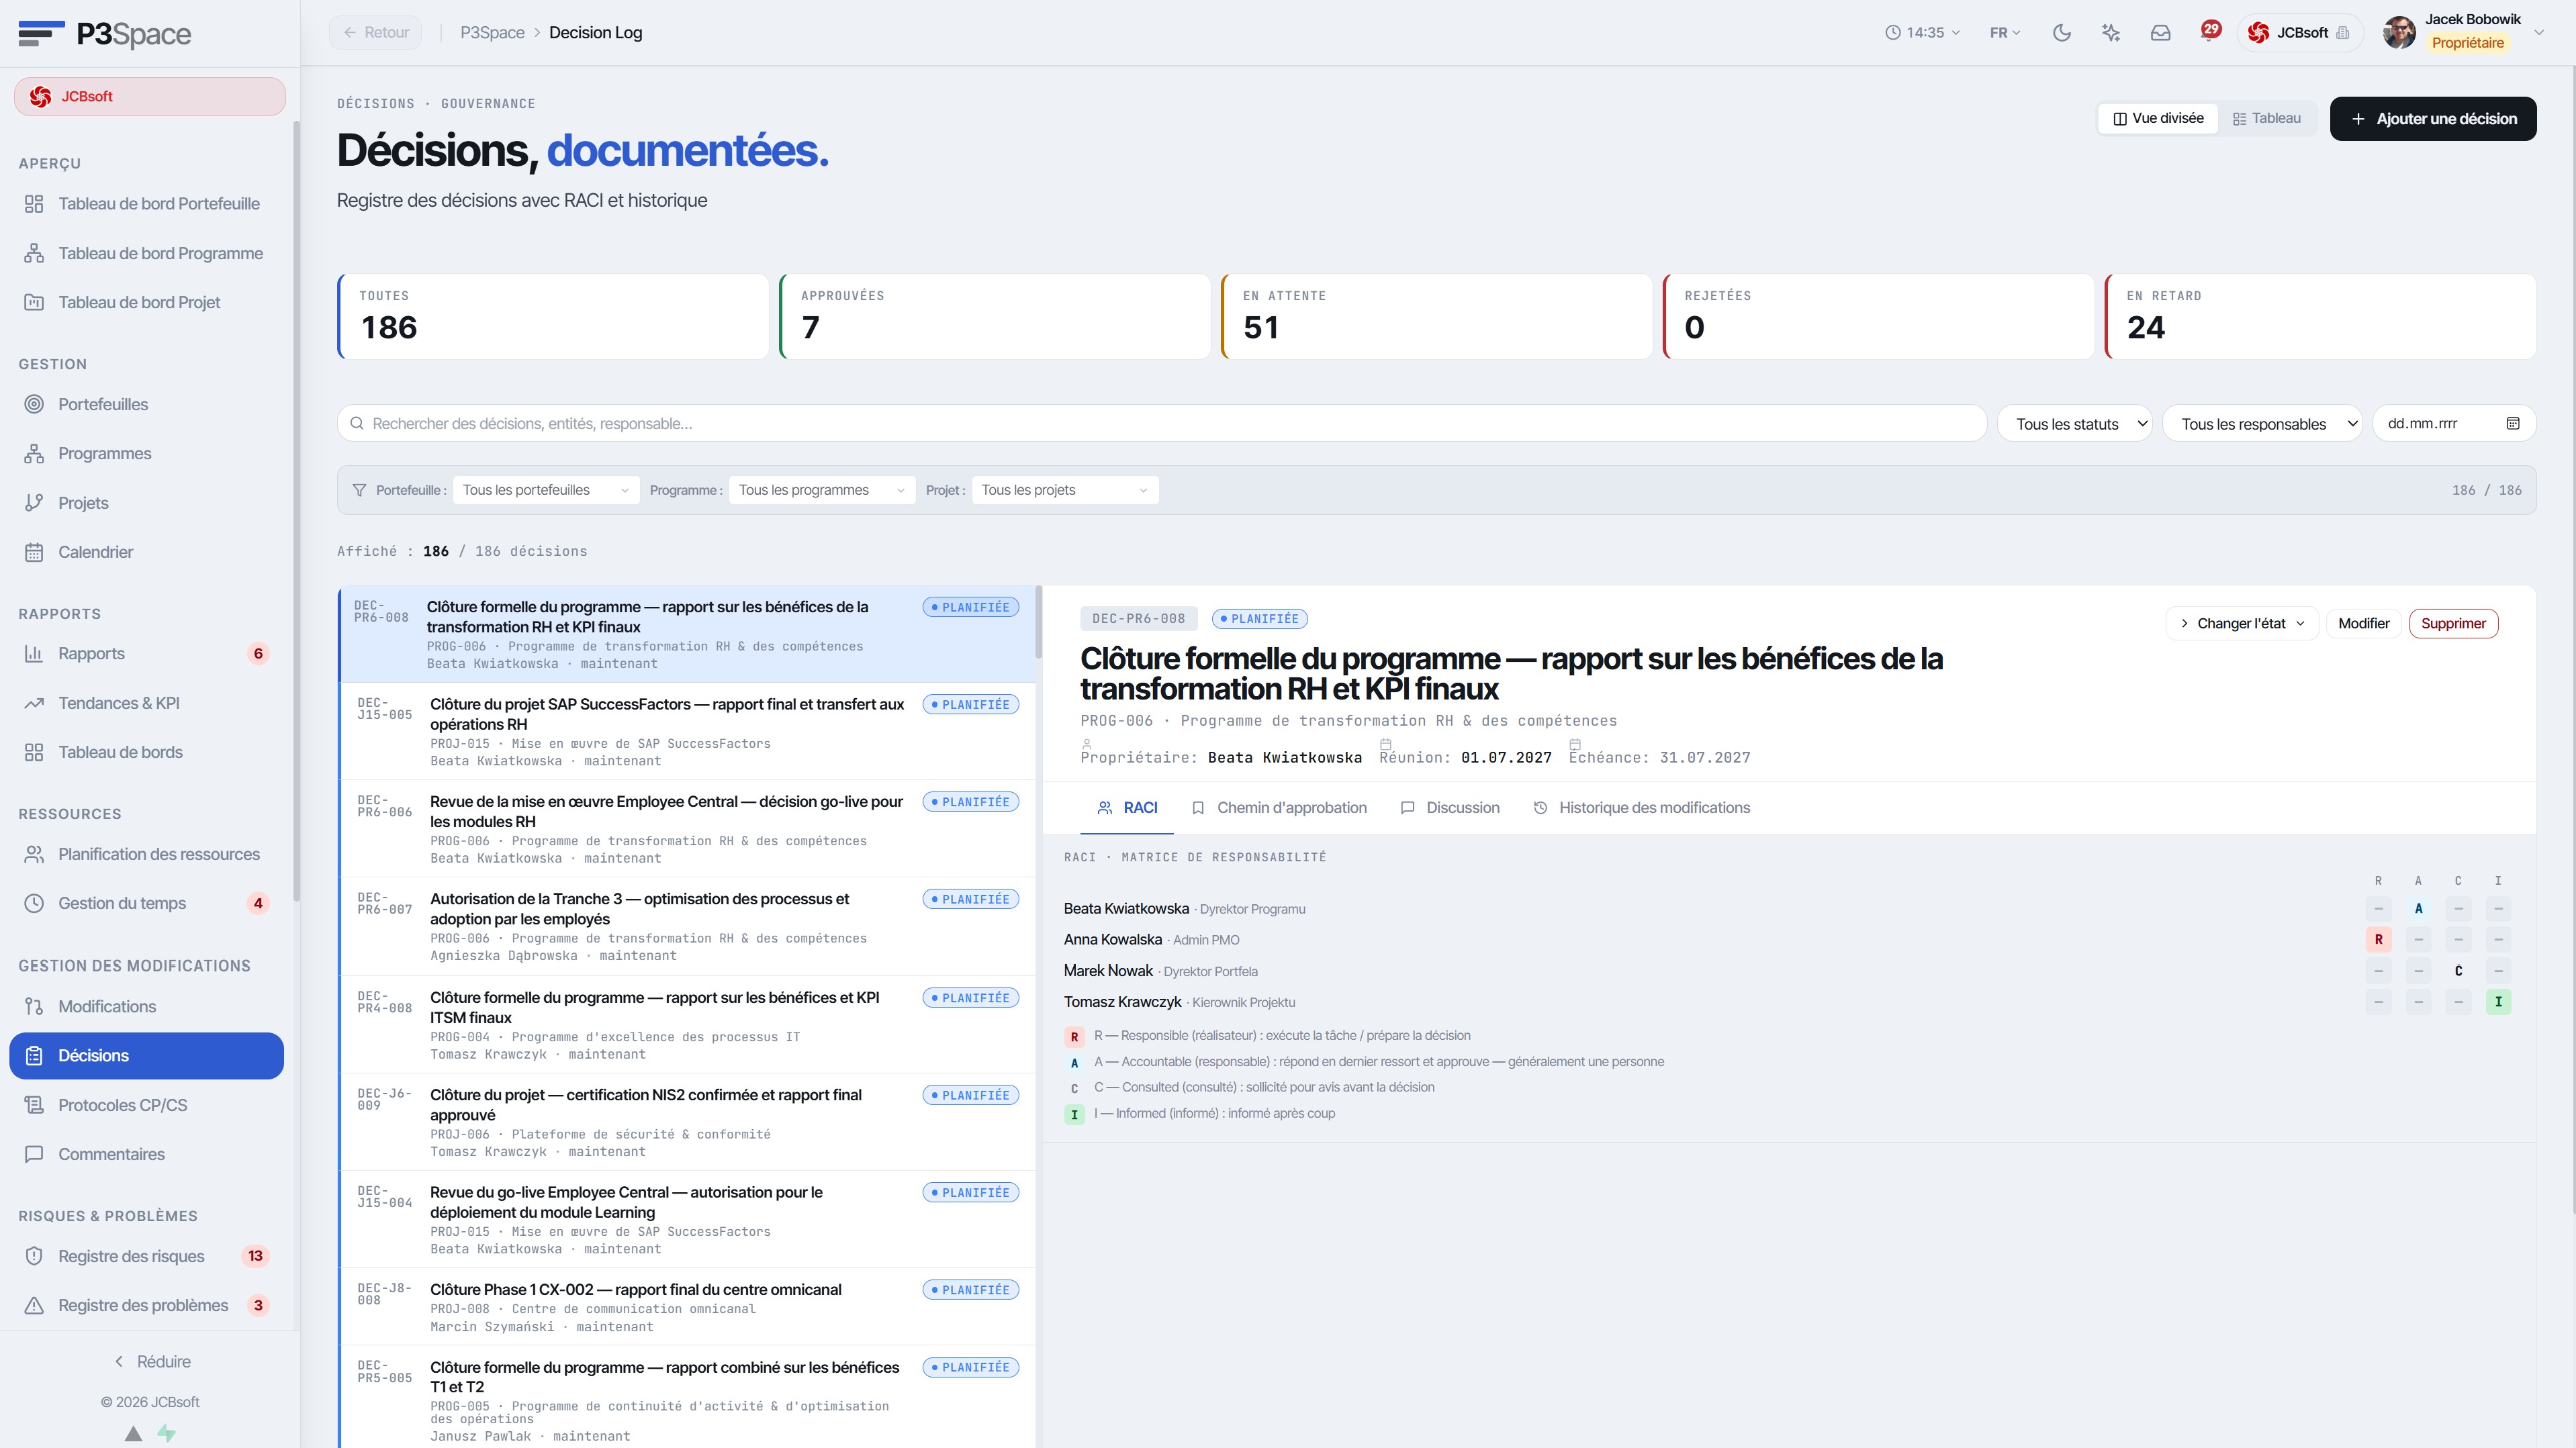This screenshot has width=2576, height=1448.
Task: Click P3Space breadcrumb
Action: [492, 33]
